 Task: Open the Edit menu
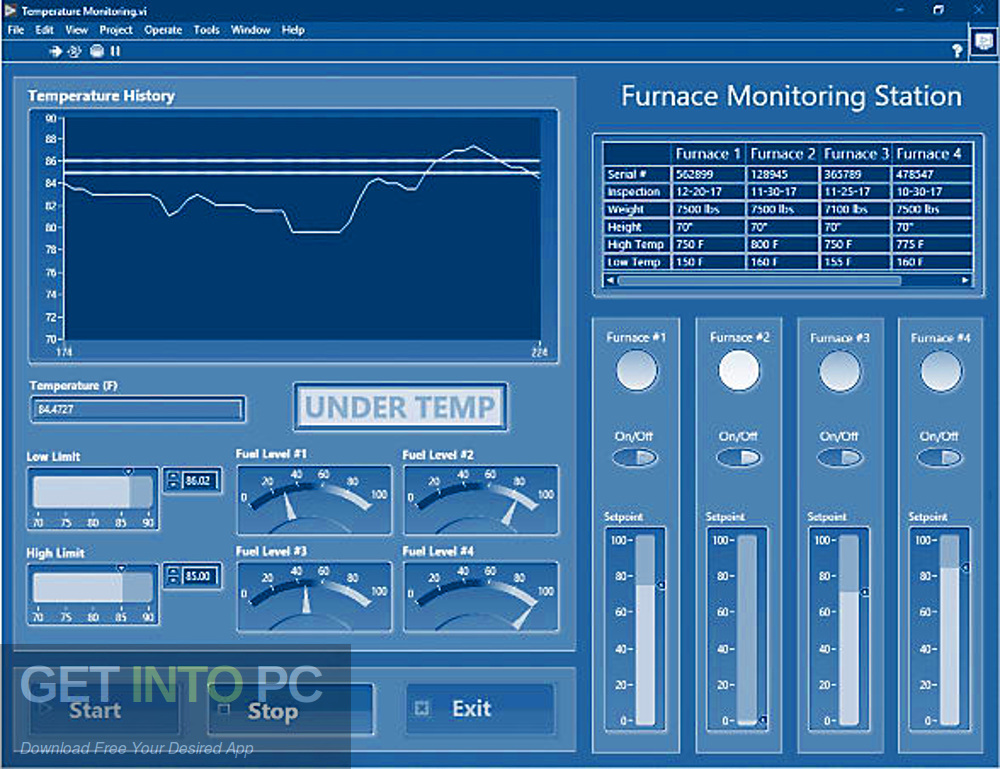44,30
